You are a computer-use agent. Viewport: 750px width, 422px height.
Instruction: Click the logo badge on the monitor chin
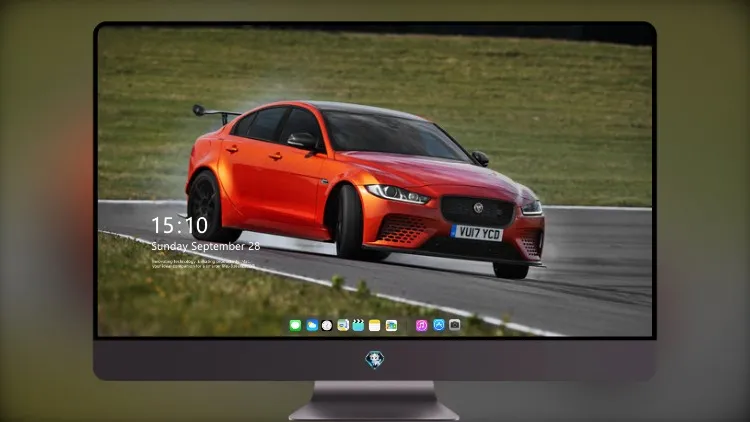[x=375, y=360]
